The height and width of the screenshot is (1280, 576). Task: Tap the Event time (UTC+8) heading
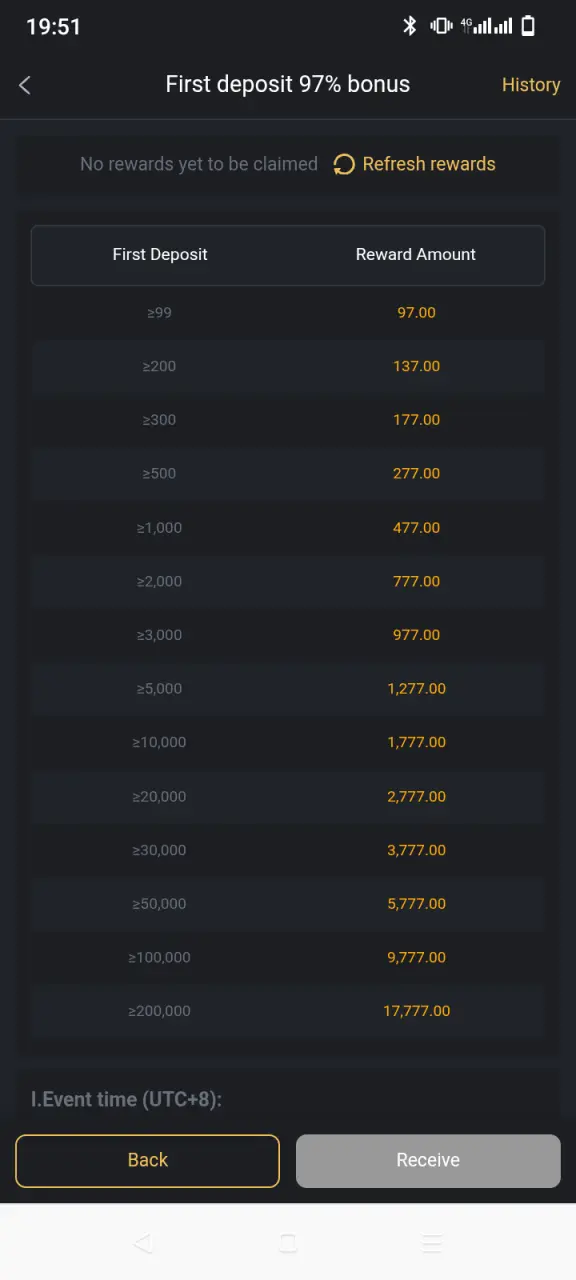click(127, 1099)
